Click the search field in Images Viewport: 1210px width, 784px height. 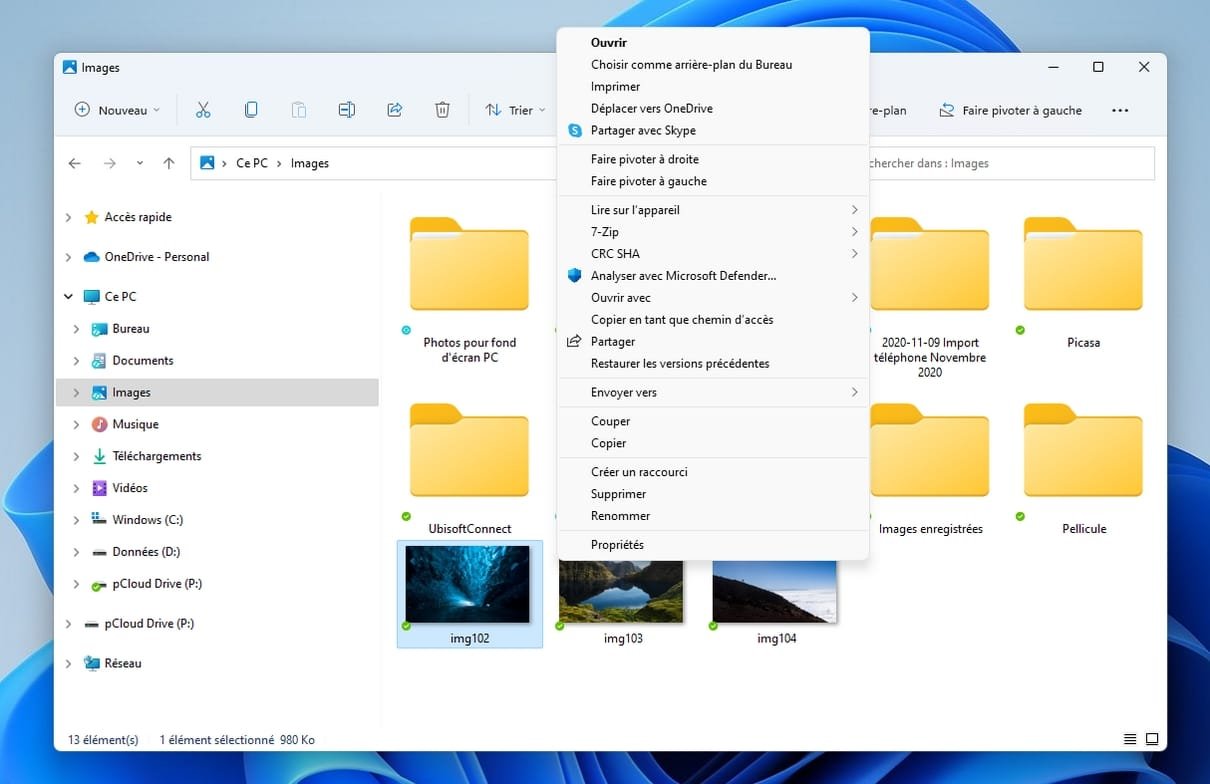(1011, 163)
